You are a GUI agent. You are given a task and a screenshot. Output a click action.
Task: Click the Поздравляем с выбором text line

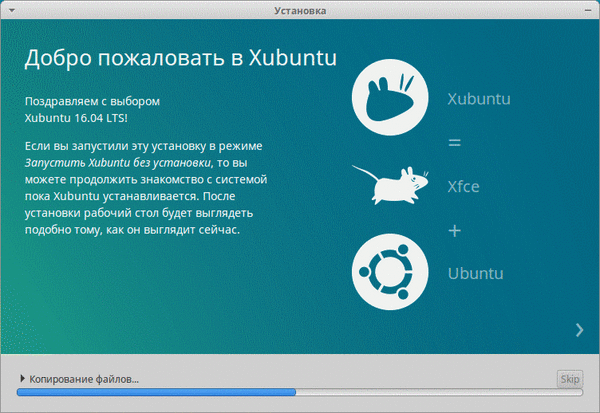click(91, 101)
